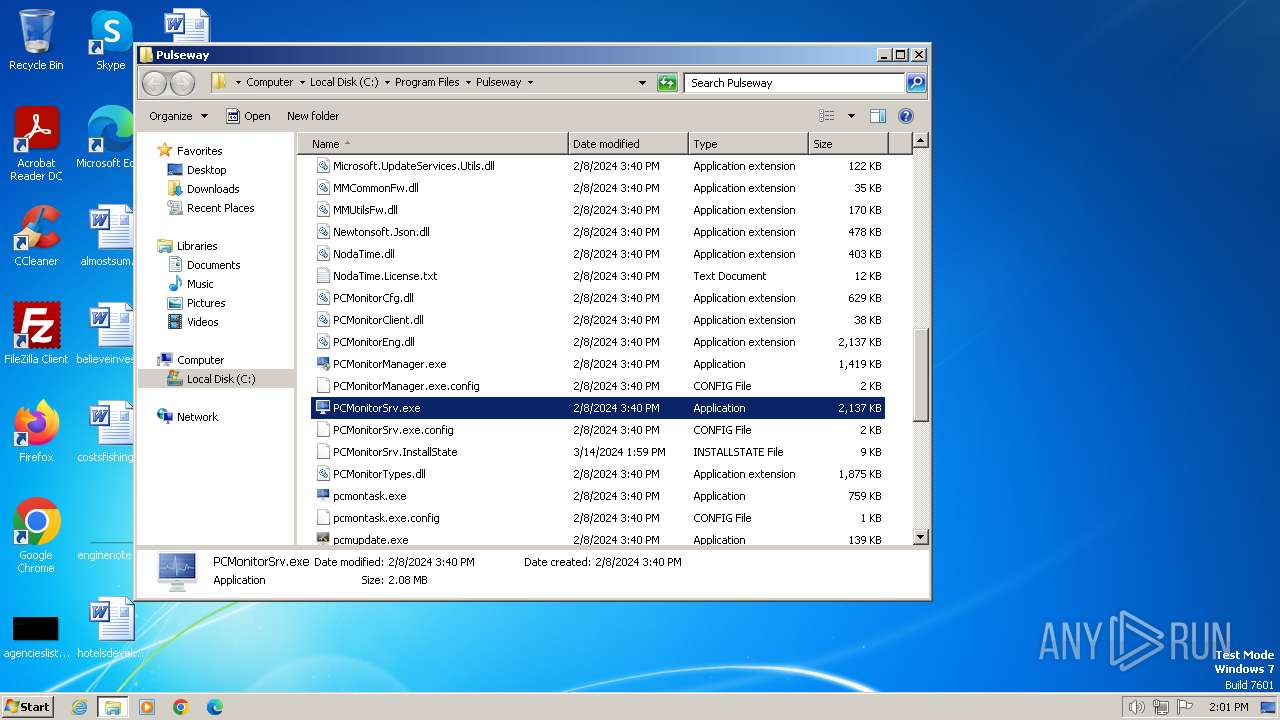The height and width of the screenshot is (720, 1280).
Task: Open the Organize dropdown menu
Action: (178, 116)
